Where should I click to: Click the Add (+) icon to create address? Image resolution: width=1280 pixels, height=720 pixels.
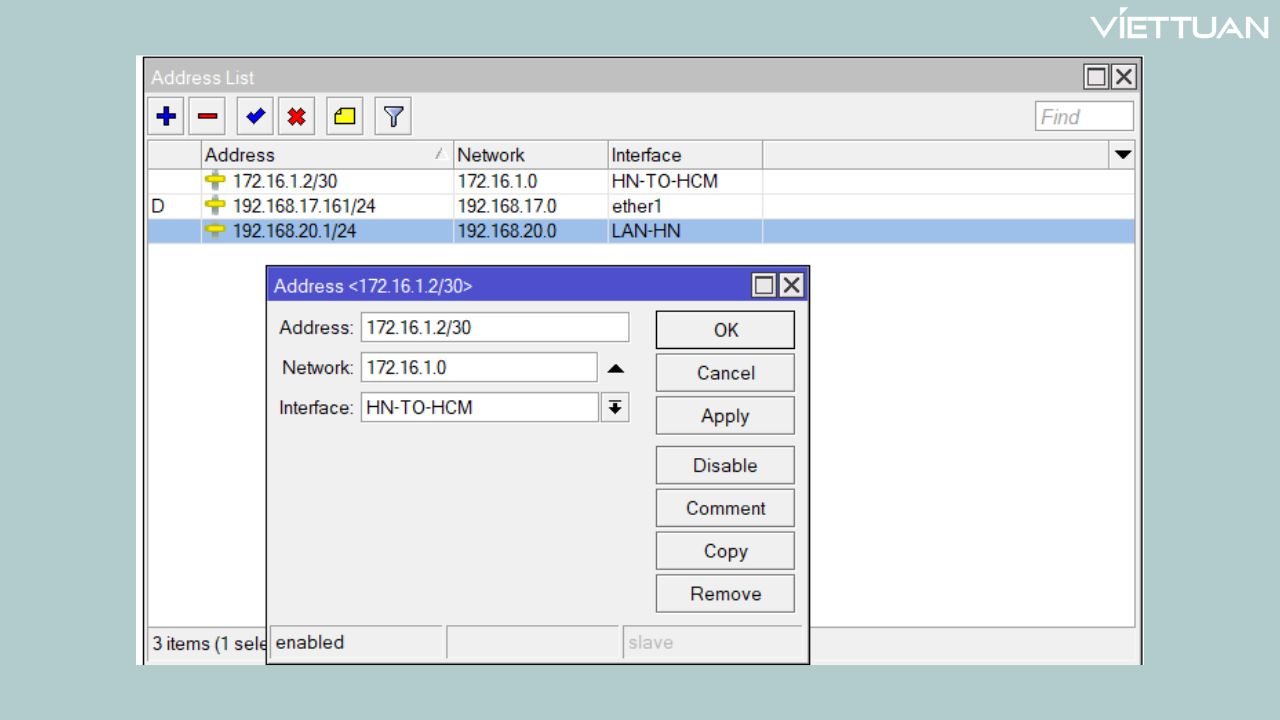click(165, 115)
